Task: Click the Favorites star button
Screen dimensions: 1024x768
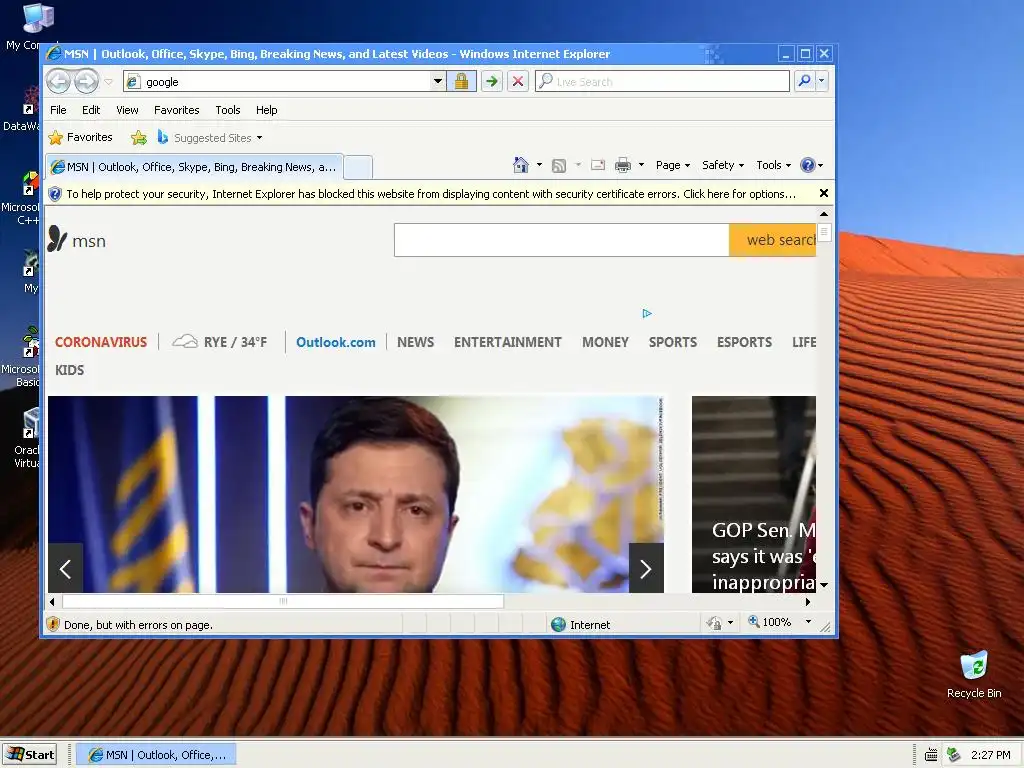Action: point(80,137)
